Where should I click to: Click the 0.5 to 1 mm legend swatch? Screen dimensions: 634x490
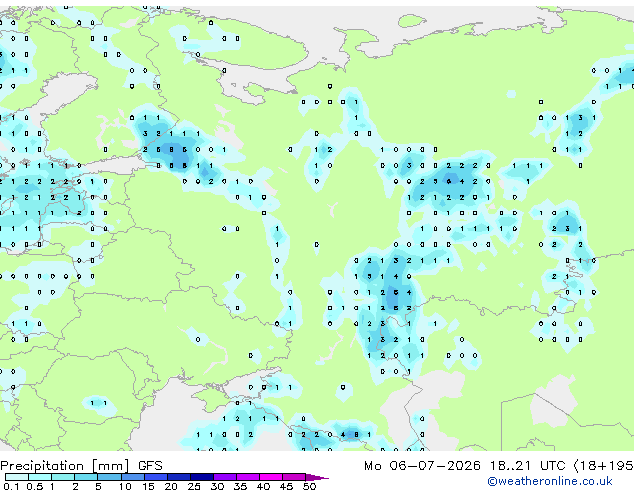(40, 477)
